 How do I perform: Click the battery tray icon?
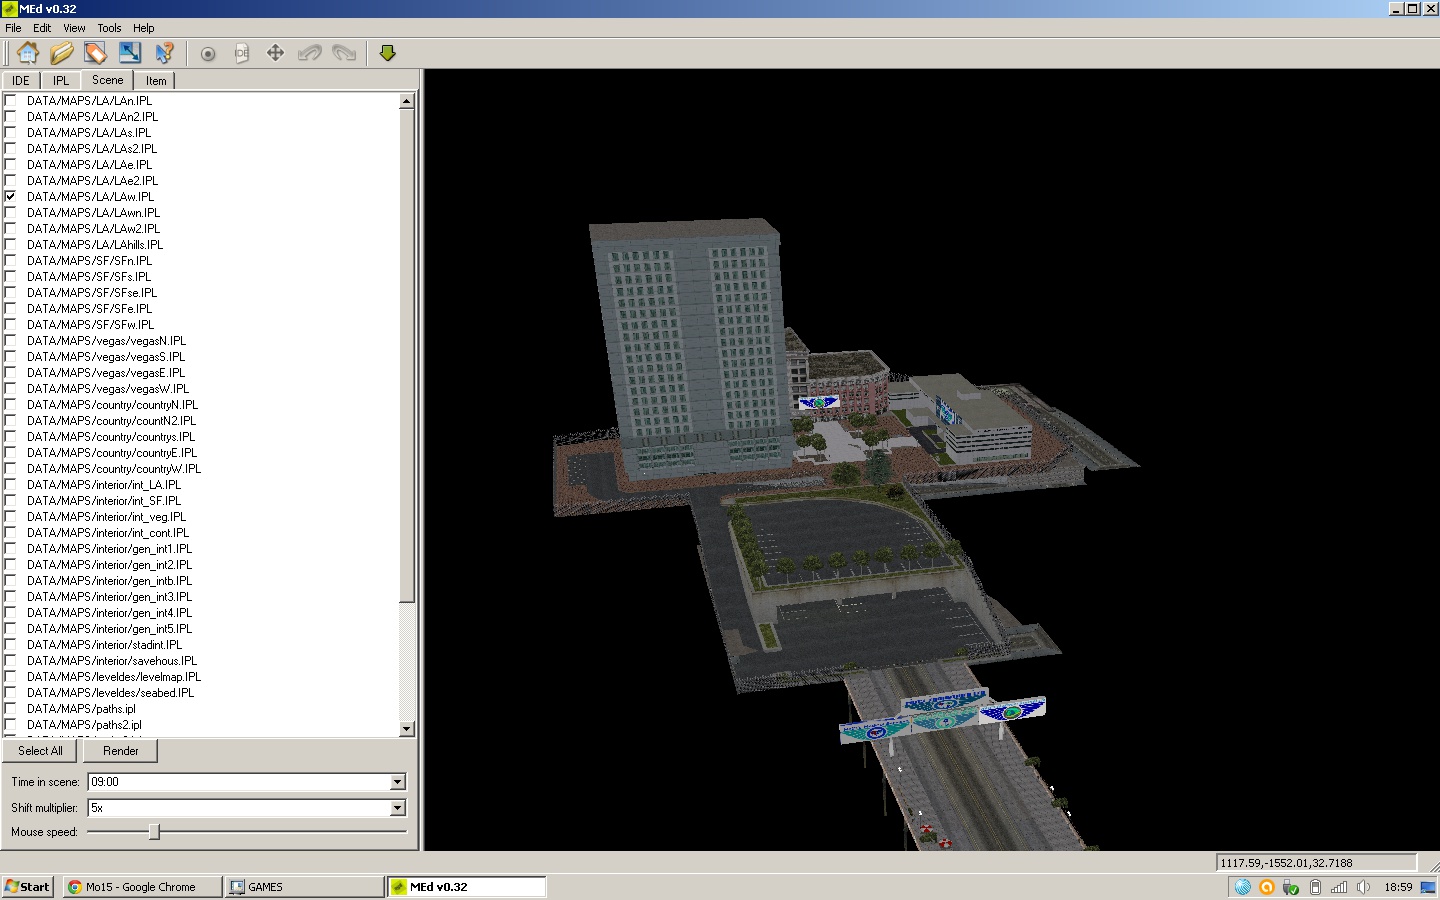click(x=1315, y=887)
